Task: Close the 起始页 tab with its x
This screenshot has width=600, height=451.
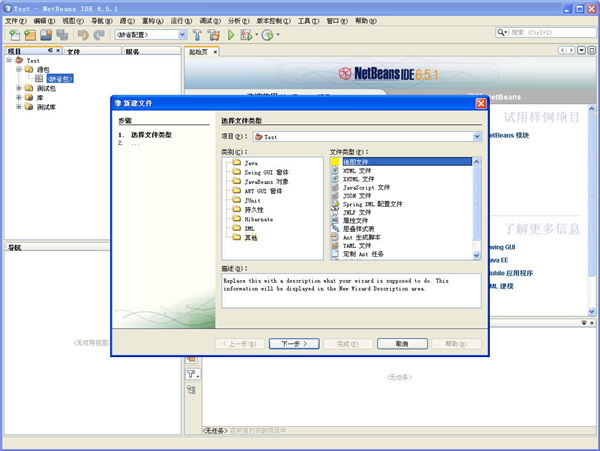Action: coord(215,52)
